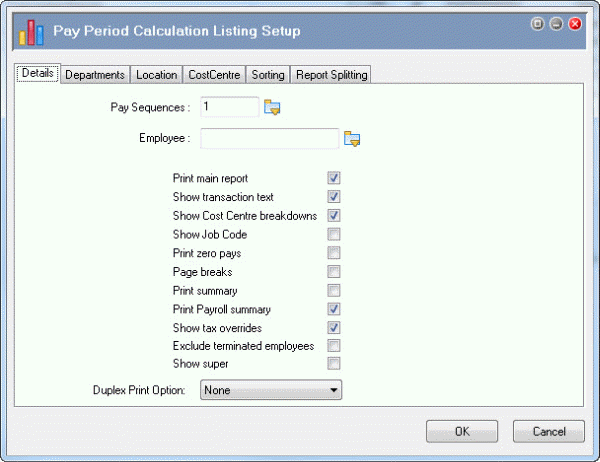Close the dialog with the red X

coord(575,24)
